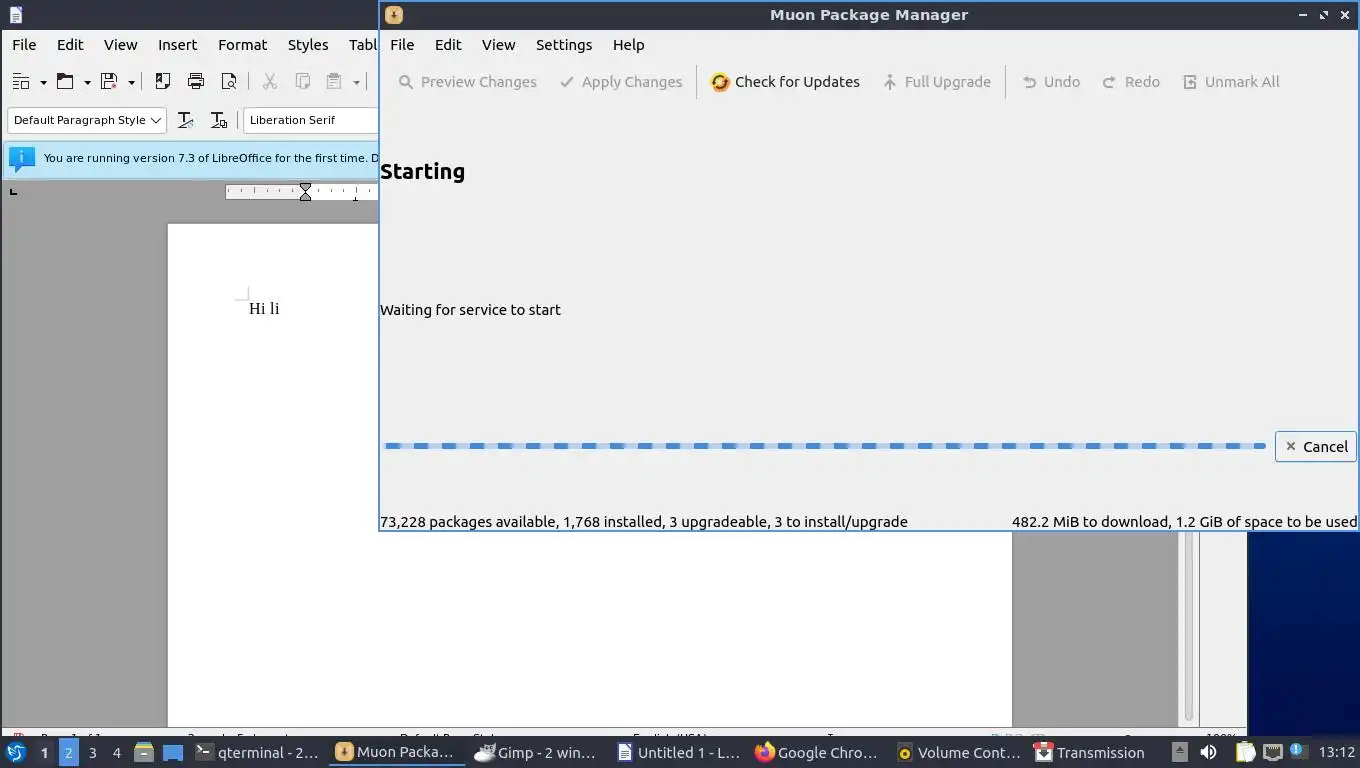Open Muon Package Manager File menu
Screen dimensions: 1360x768
pos(402,45)
